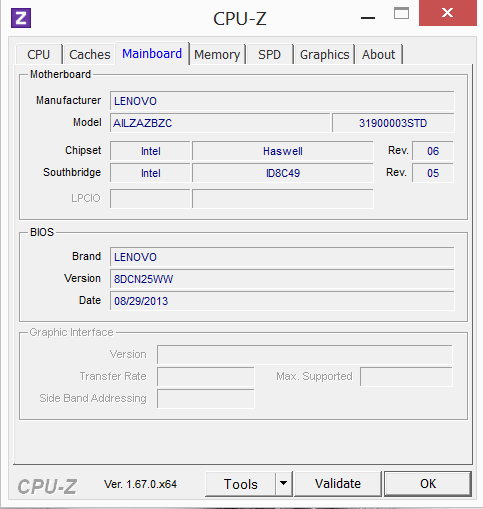Click the BIOS Brand LENOVO field
The height and width of the screenshot is (509, 483).
point(282,257)
